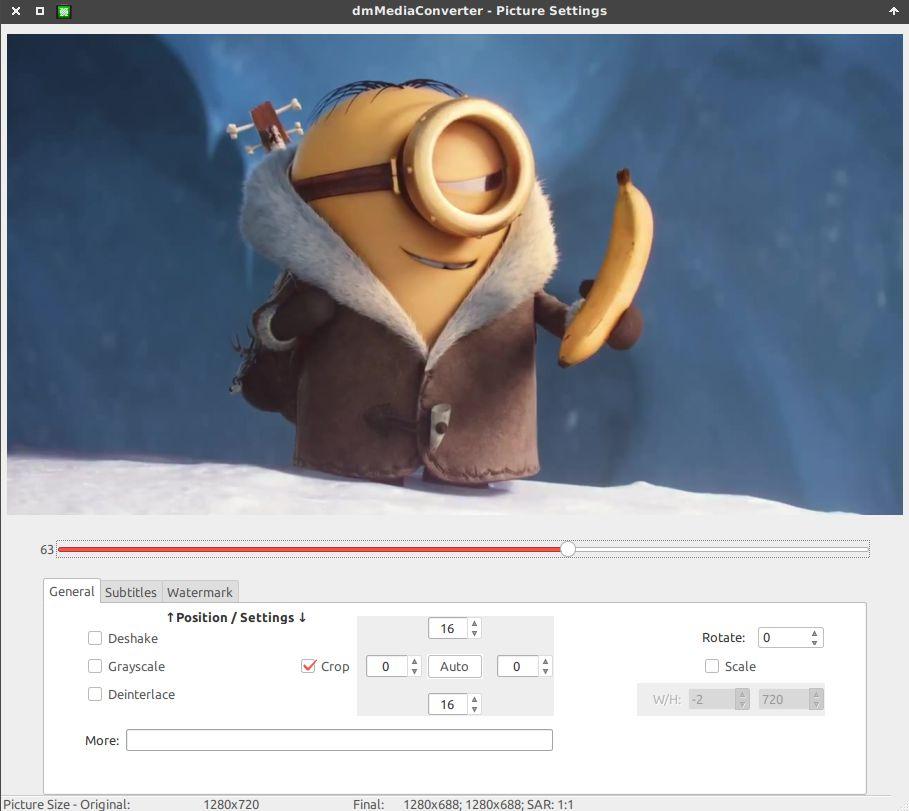Click into the Rotate number field
This screenshot has height=811, width=909.
coord(783,638)
